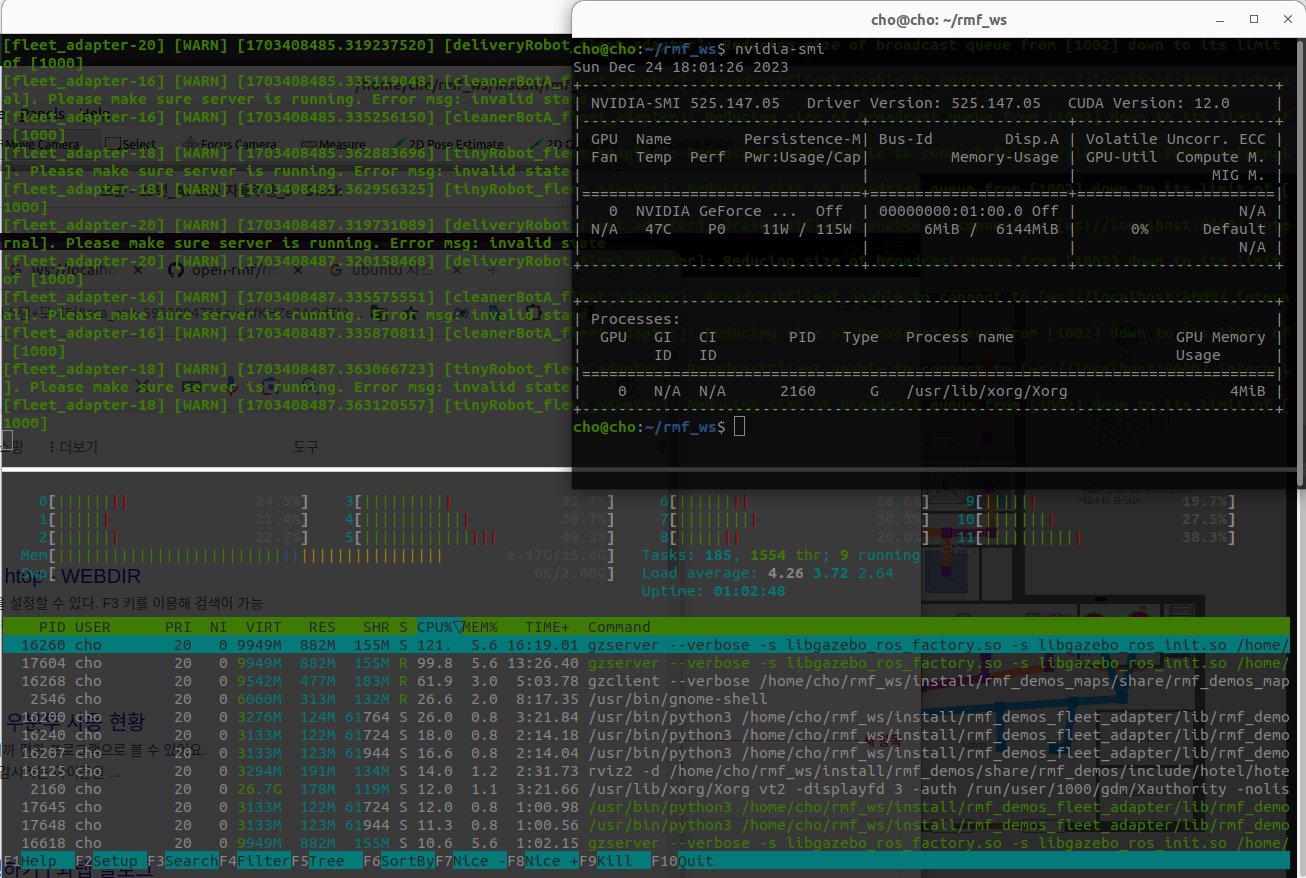Close the nvidia-smi terminal window

click(x=1286, y=19)
